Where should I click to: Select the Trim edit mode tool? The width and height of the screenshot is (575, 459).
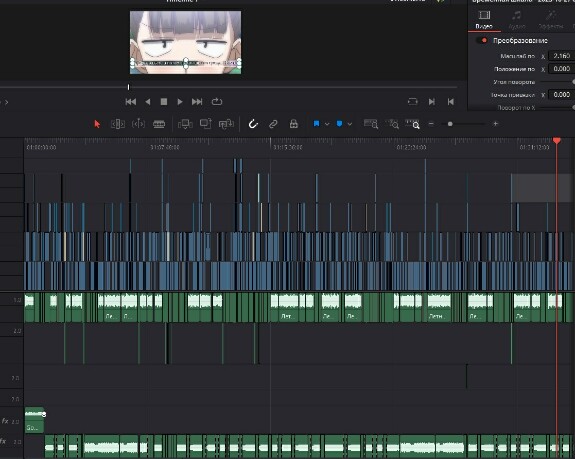[118, 124]
